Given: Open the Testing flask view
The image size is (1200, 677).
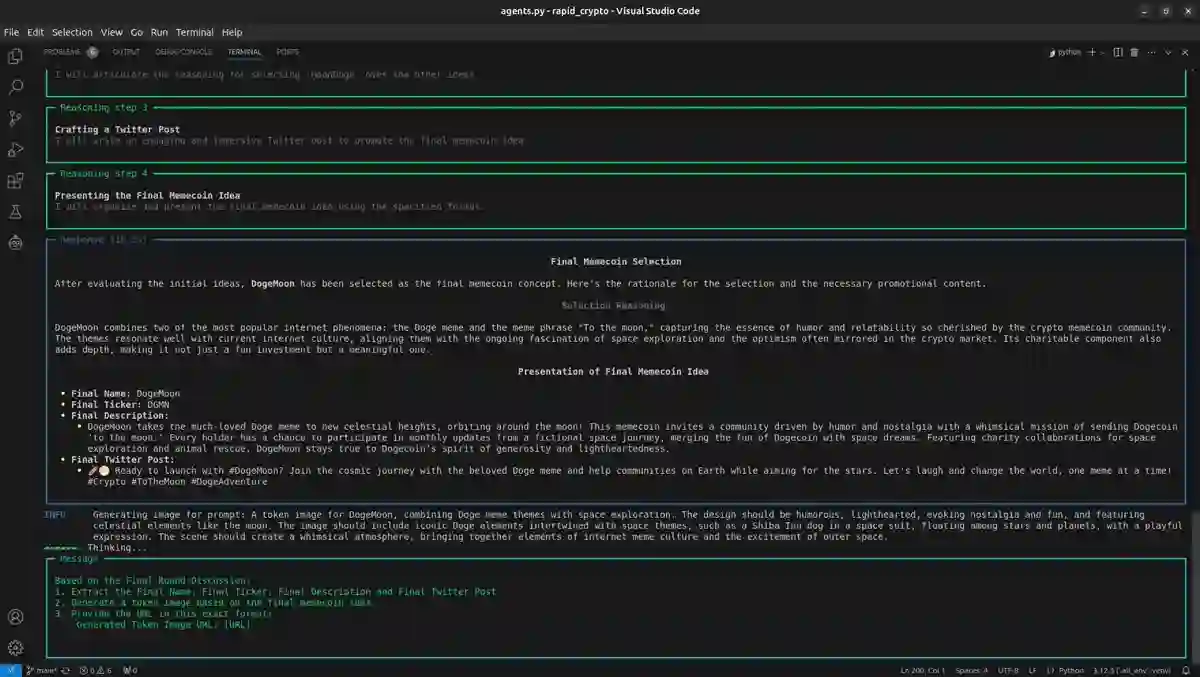Looking at the screenshot, I should [15, 211].
